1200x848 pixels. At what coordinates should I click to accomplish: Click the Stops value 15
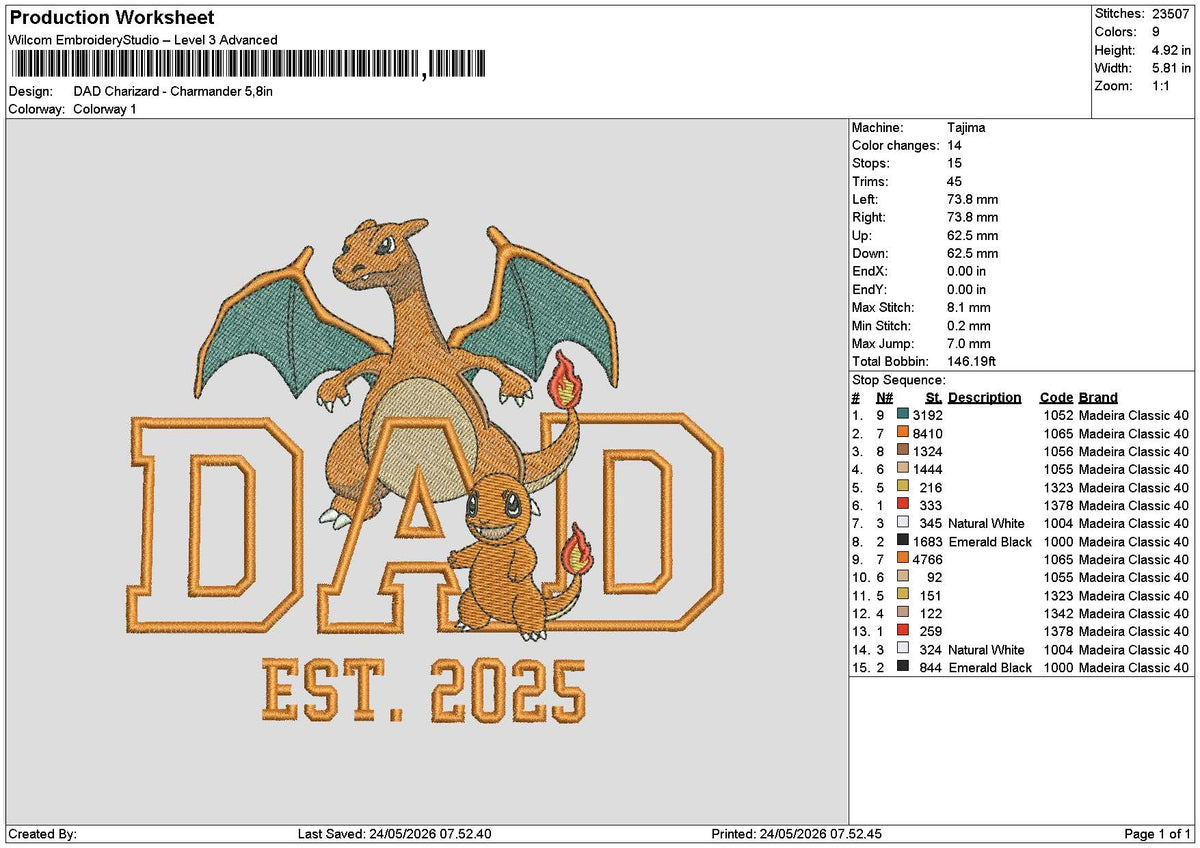[x=955, y=164]
